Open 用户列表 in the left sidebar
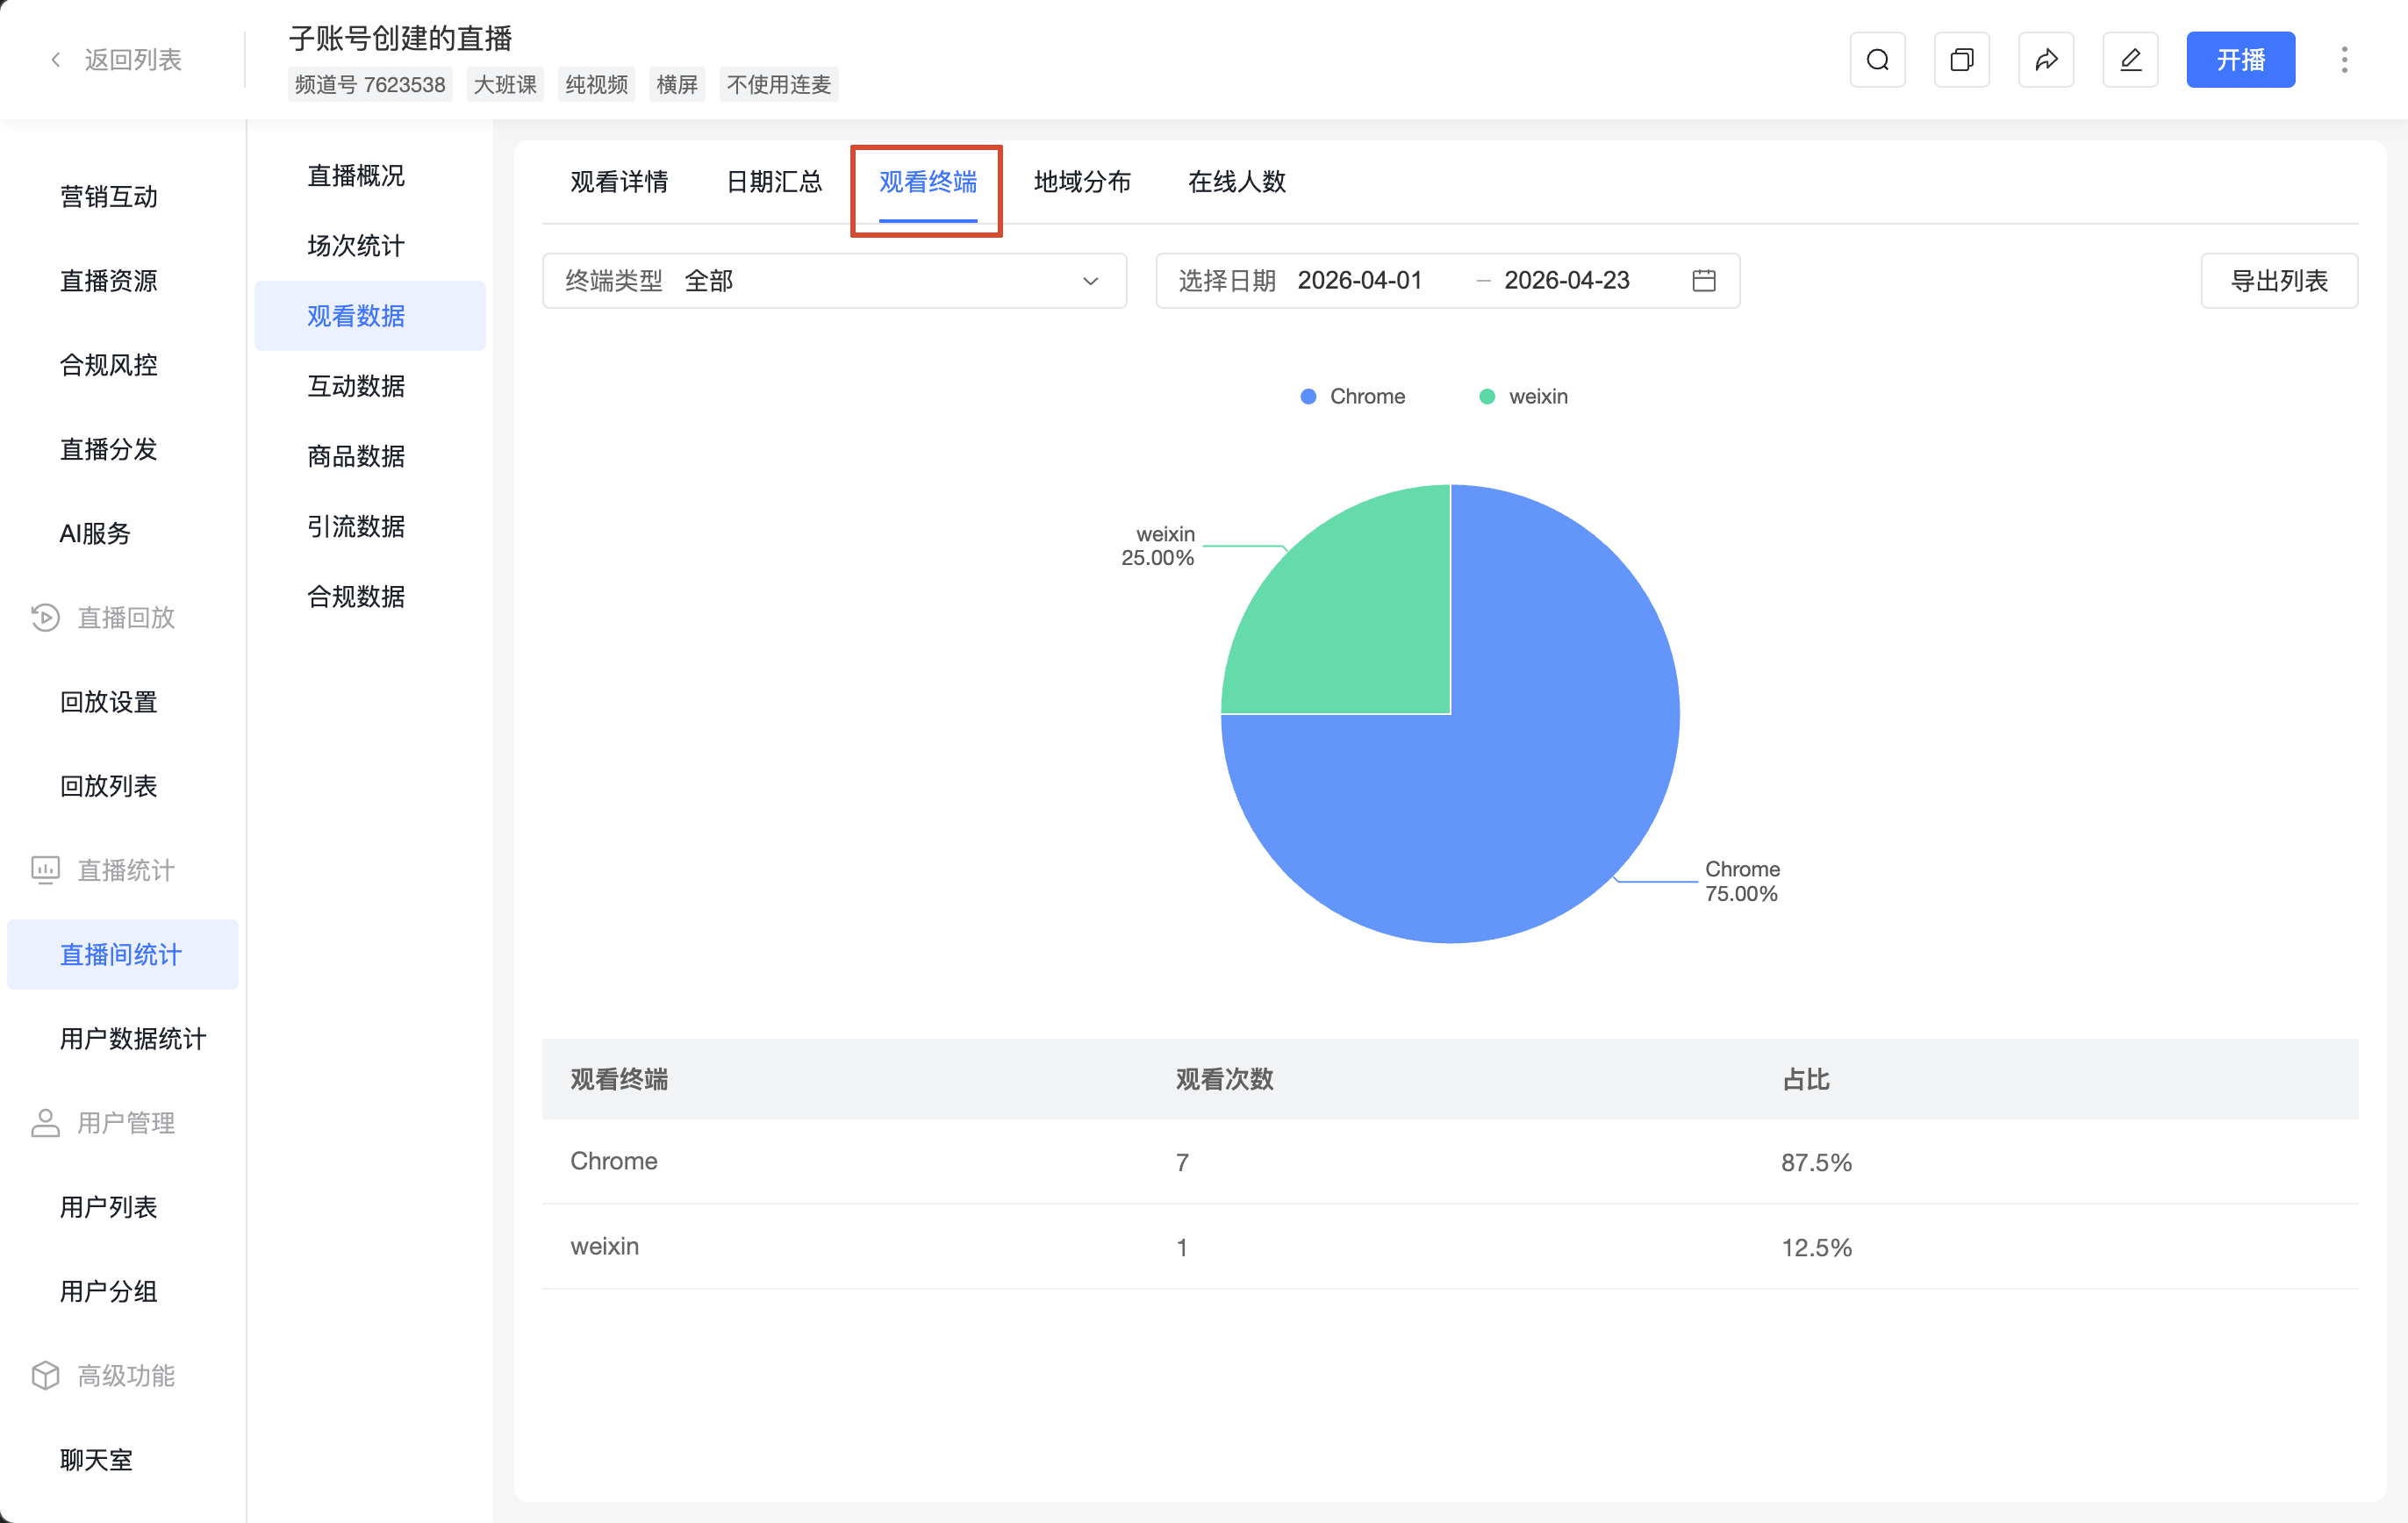The image size is (2408, 1523). 109,1207
